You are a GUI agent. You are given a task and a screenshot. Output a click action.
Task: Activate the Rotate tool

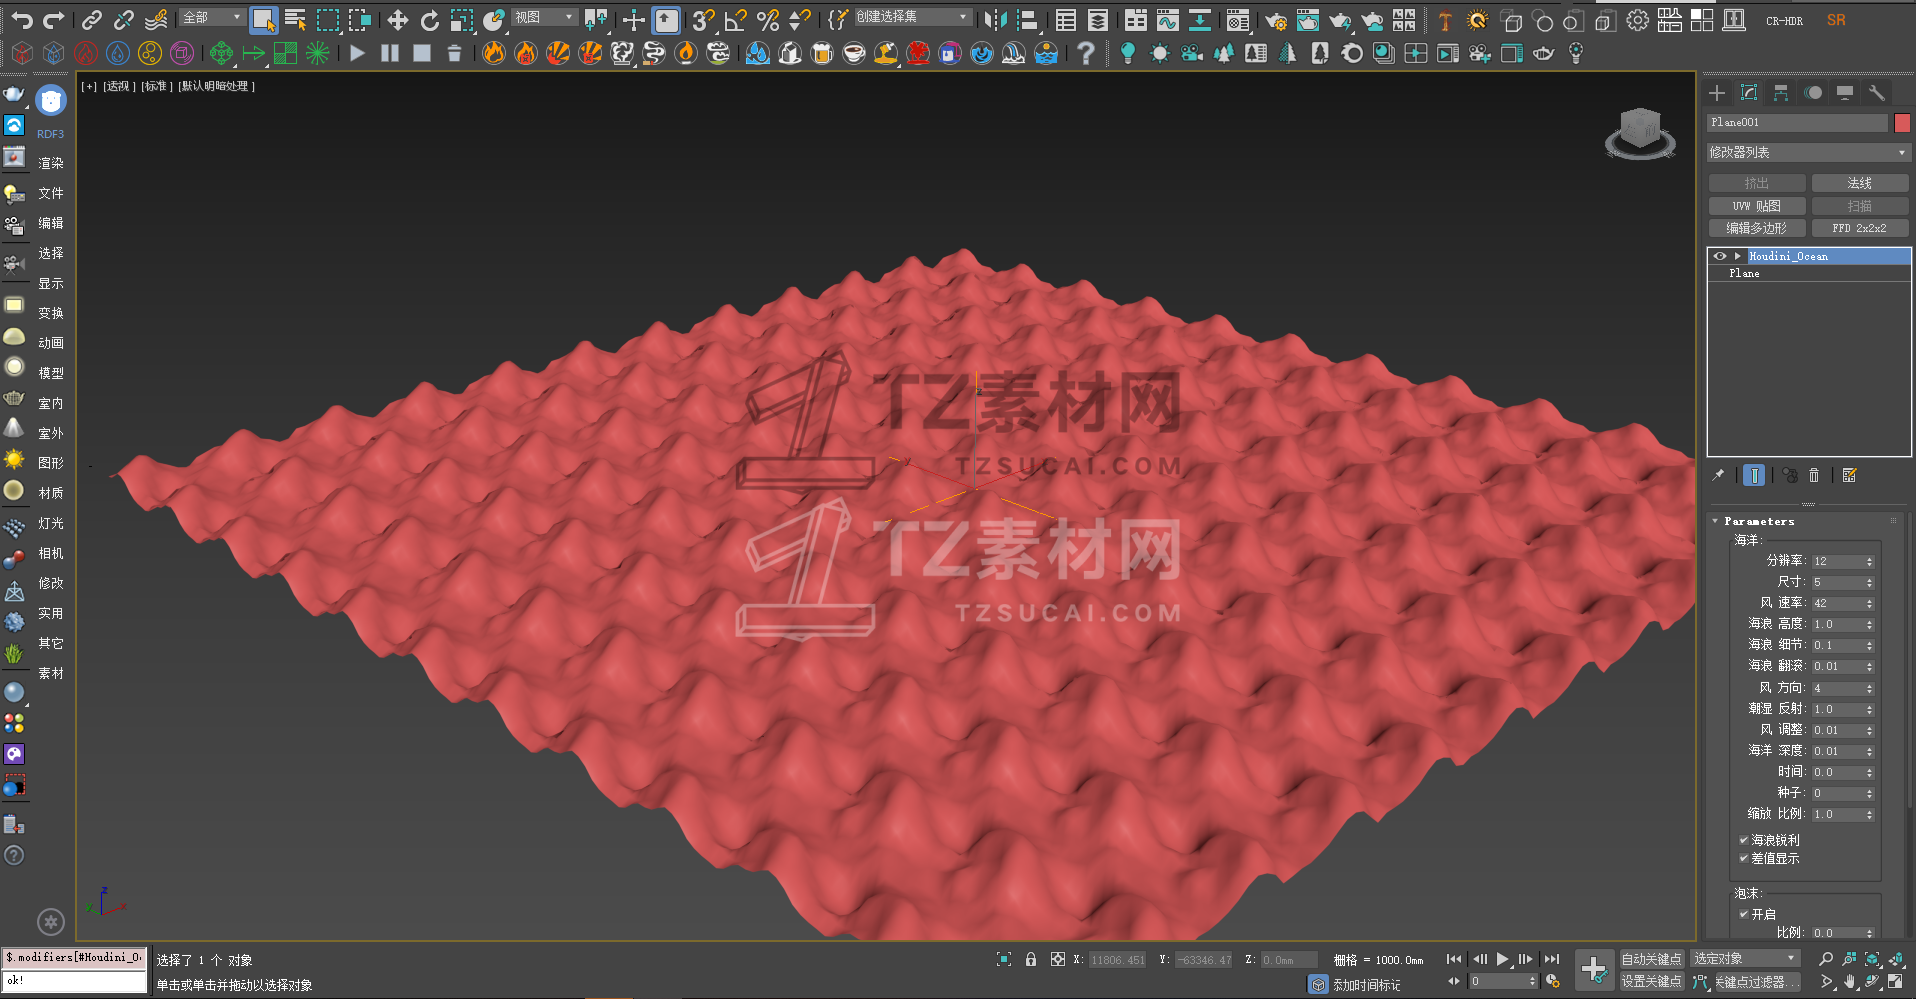(430, 20)
